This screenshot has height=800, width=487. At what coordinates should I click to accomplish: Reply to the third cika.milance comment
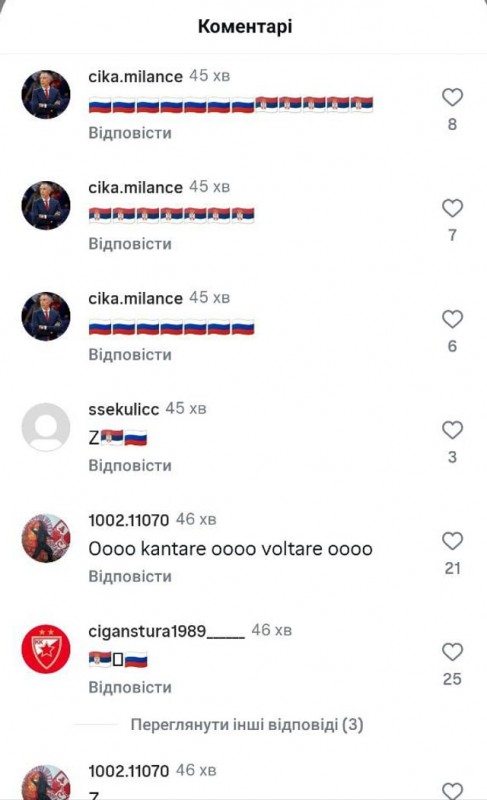click(130, 355)
